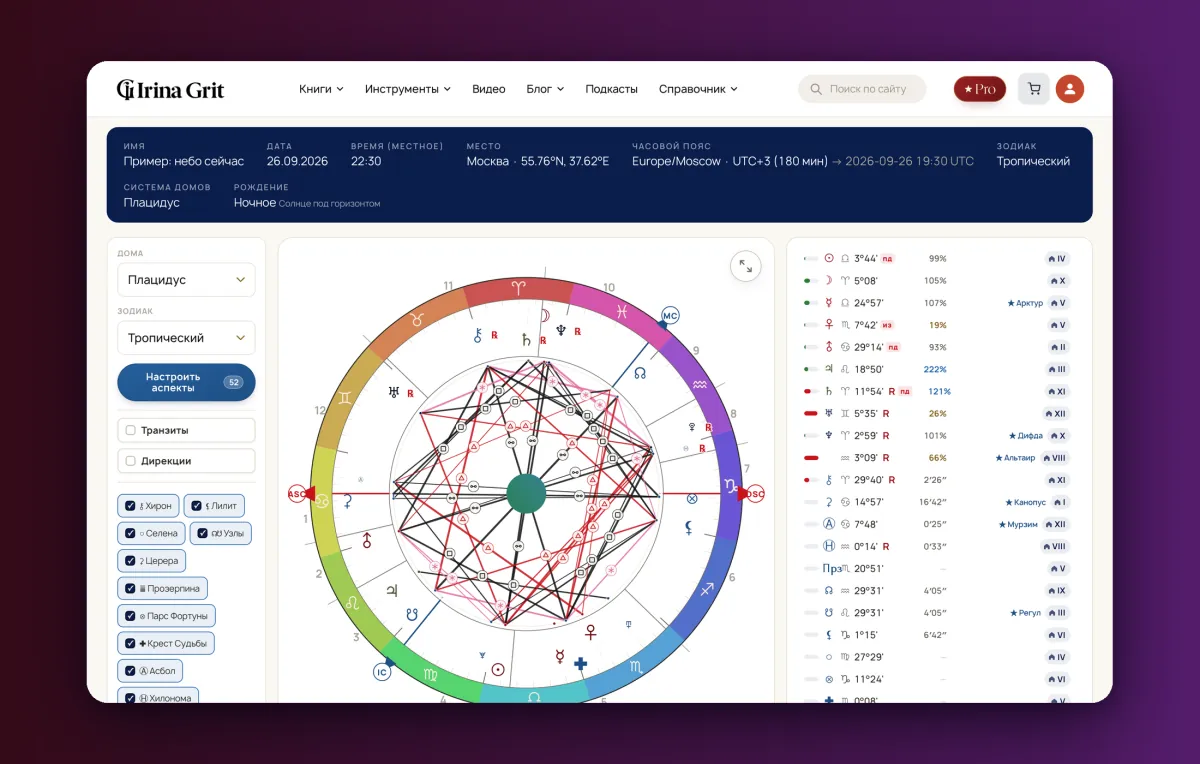This screenshot has height=764, width=1200.
Task: Select the Virgo sign on the zodiac ring
Action: (430, 675)
